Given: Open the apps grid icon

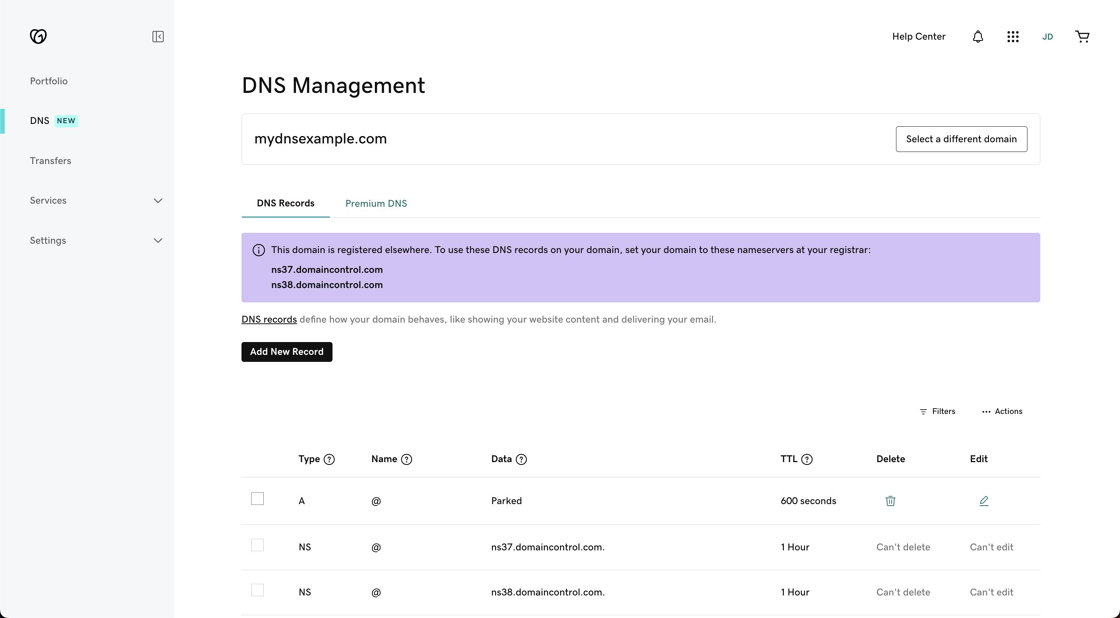Looking at the screenshot, I should point(1013,36).
